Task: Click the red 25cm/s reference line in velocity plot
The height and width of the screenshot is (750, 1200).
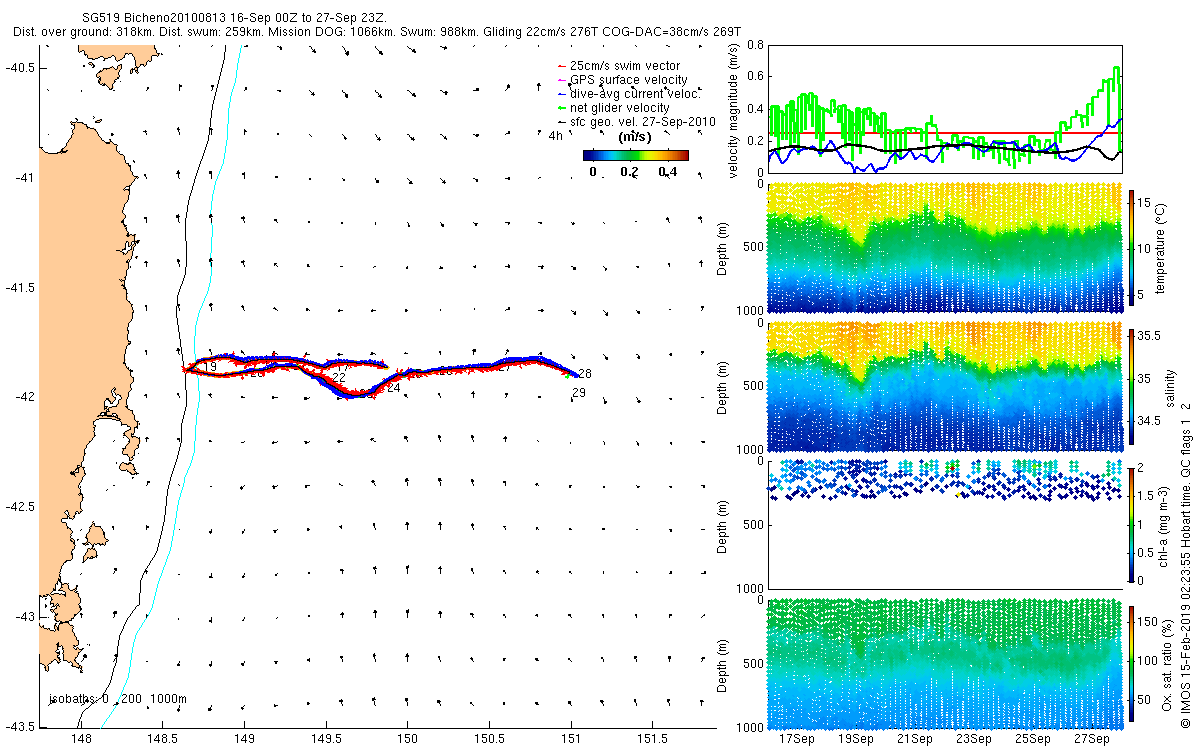Action: [x=945, y=132]
